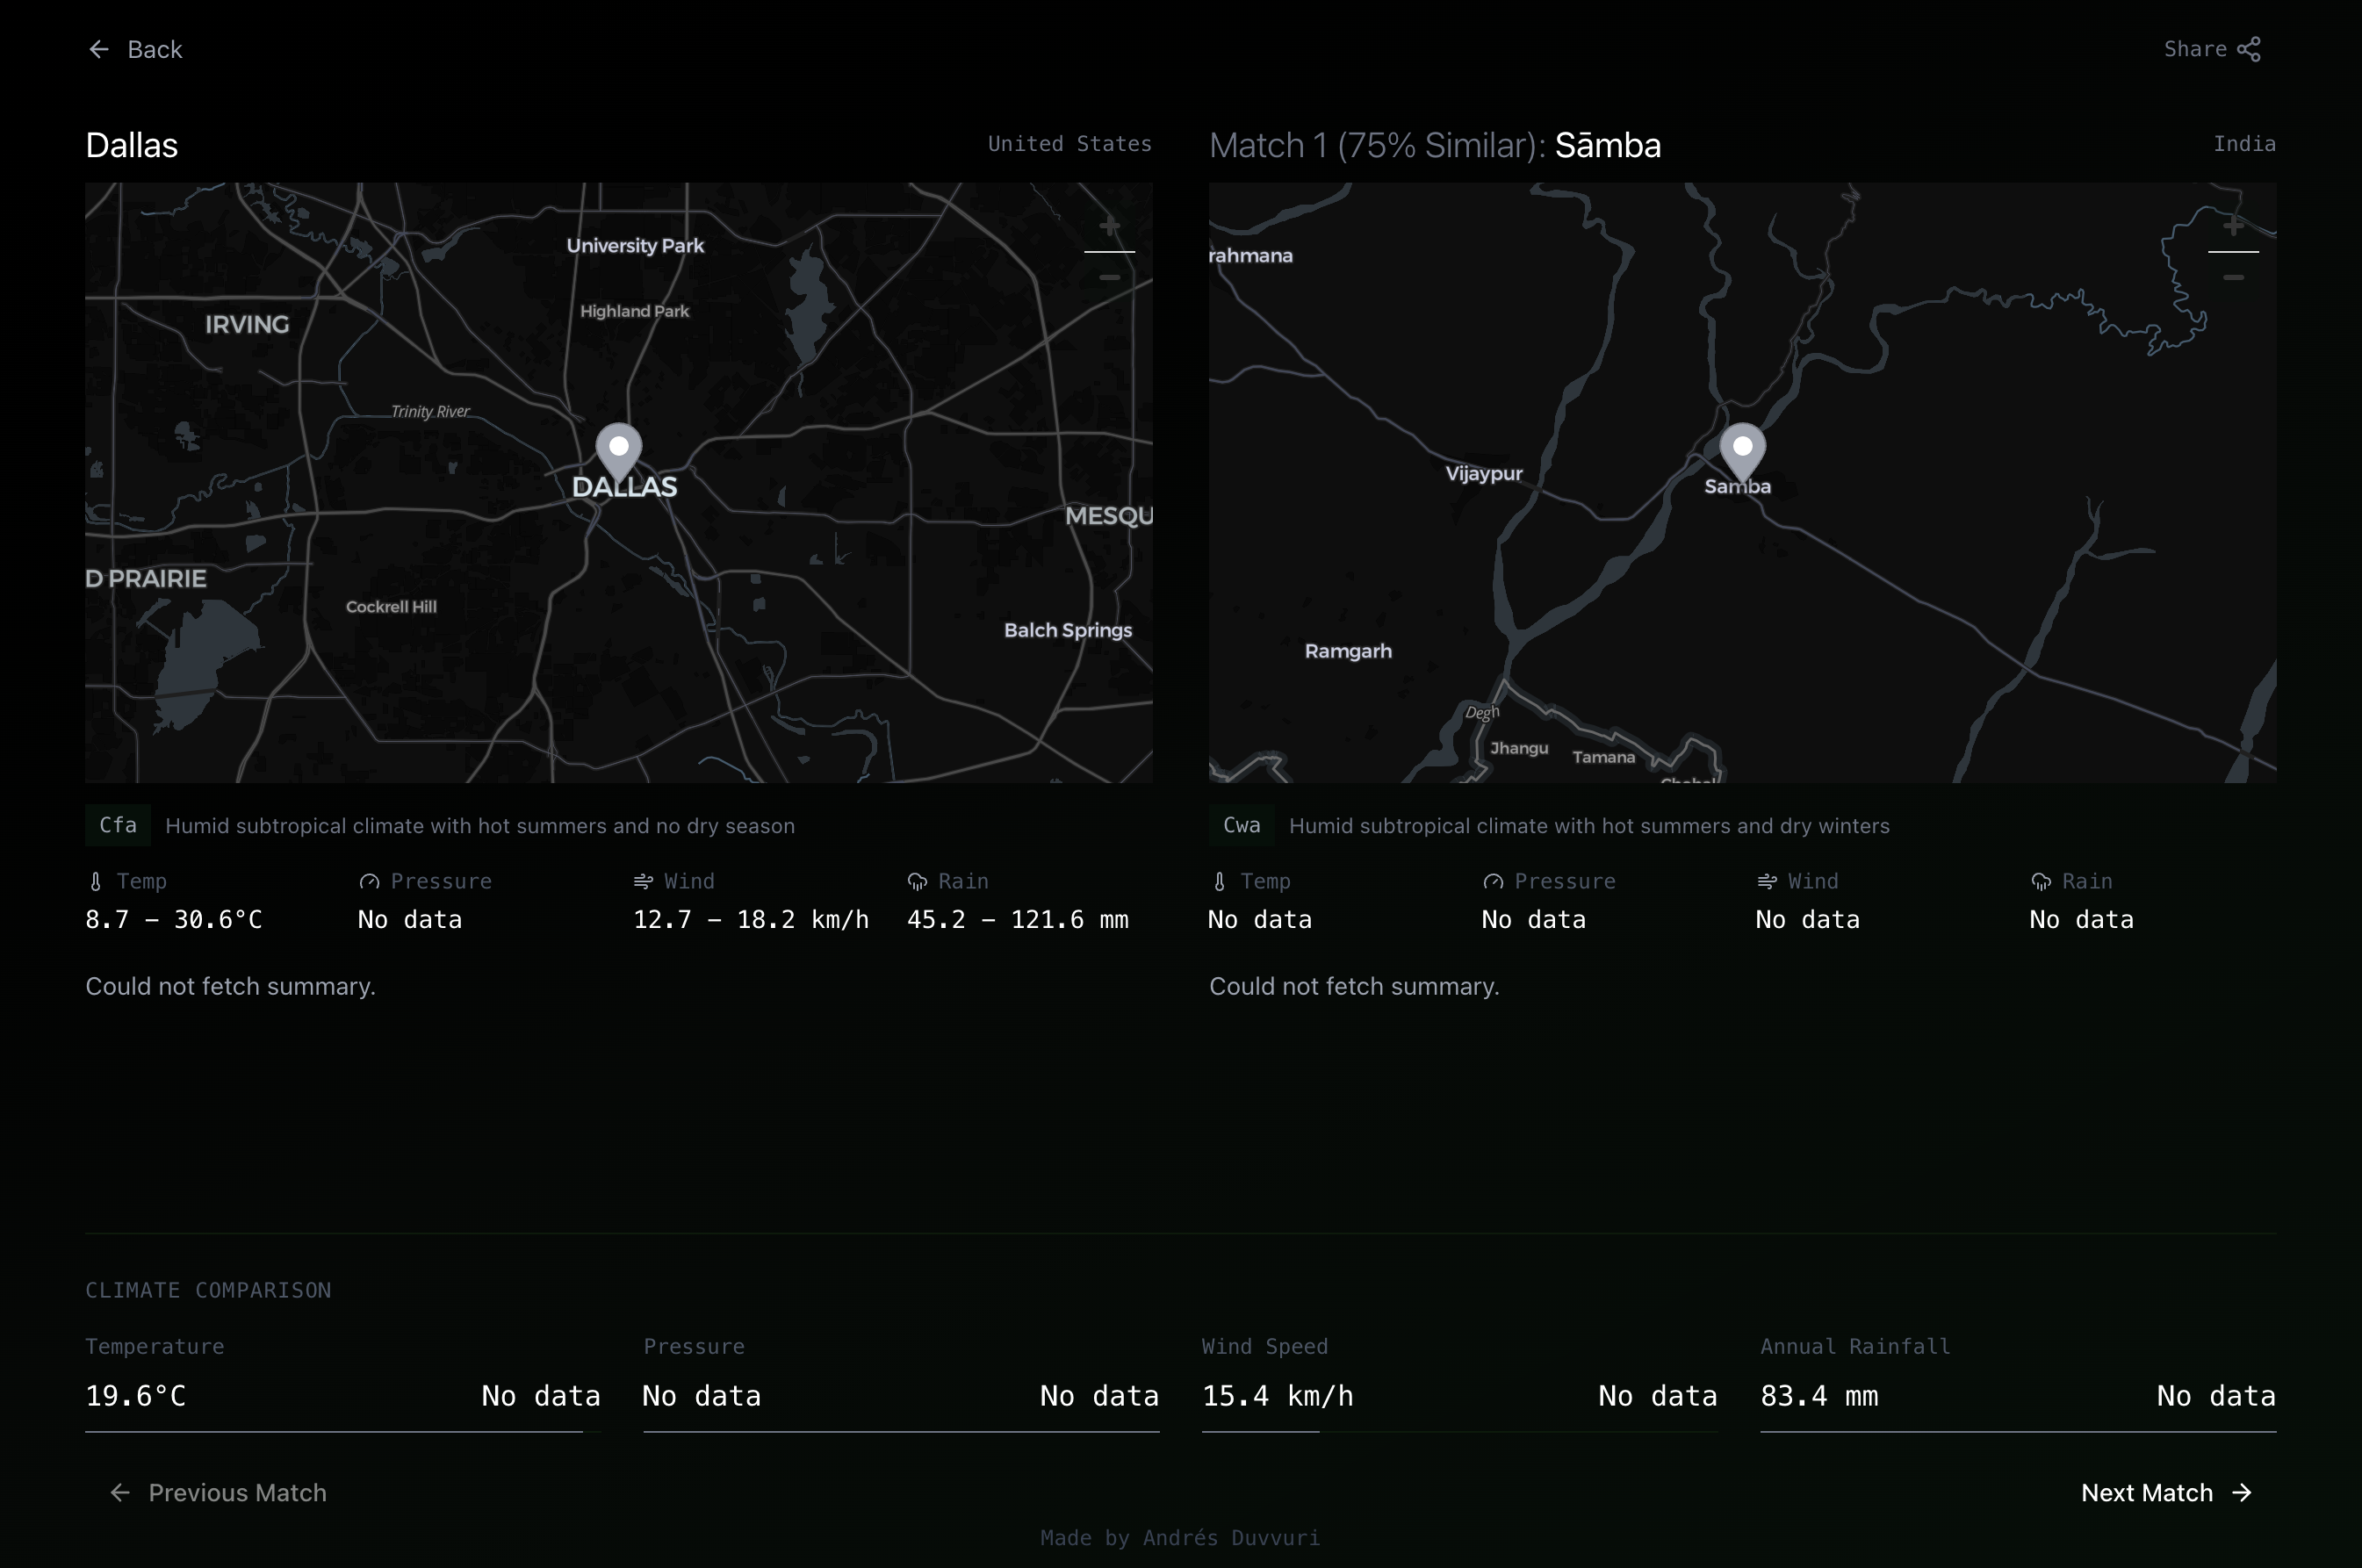
Task: Click the wind icon in the Dallas stats
Action: pos(644,881)
